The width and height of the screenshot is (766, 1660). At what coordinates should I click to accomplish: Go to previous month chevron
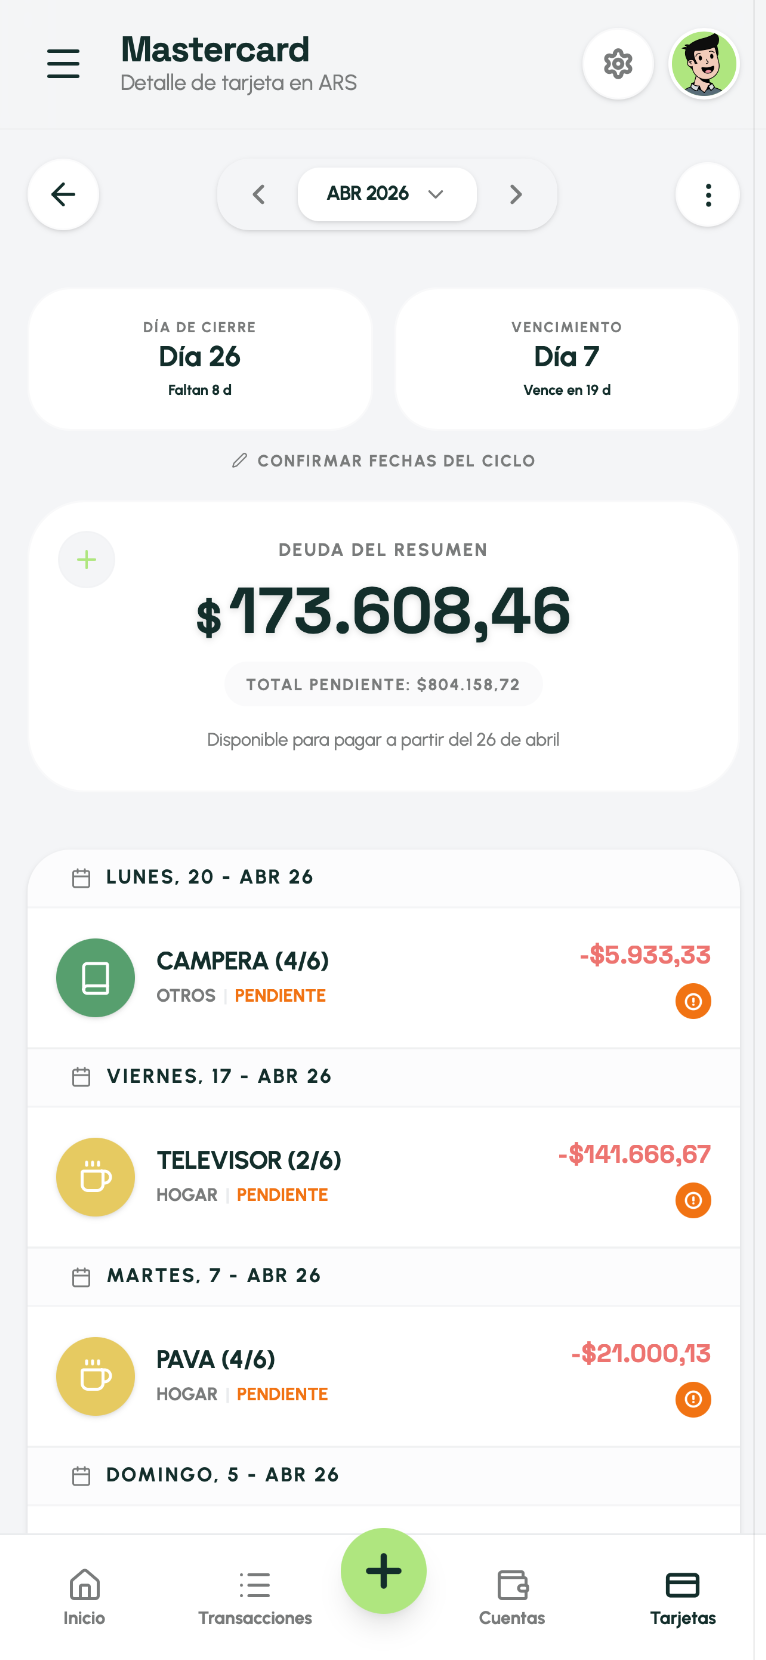tap(259, 194)
